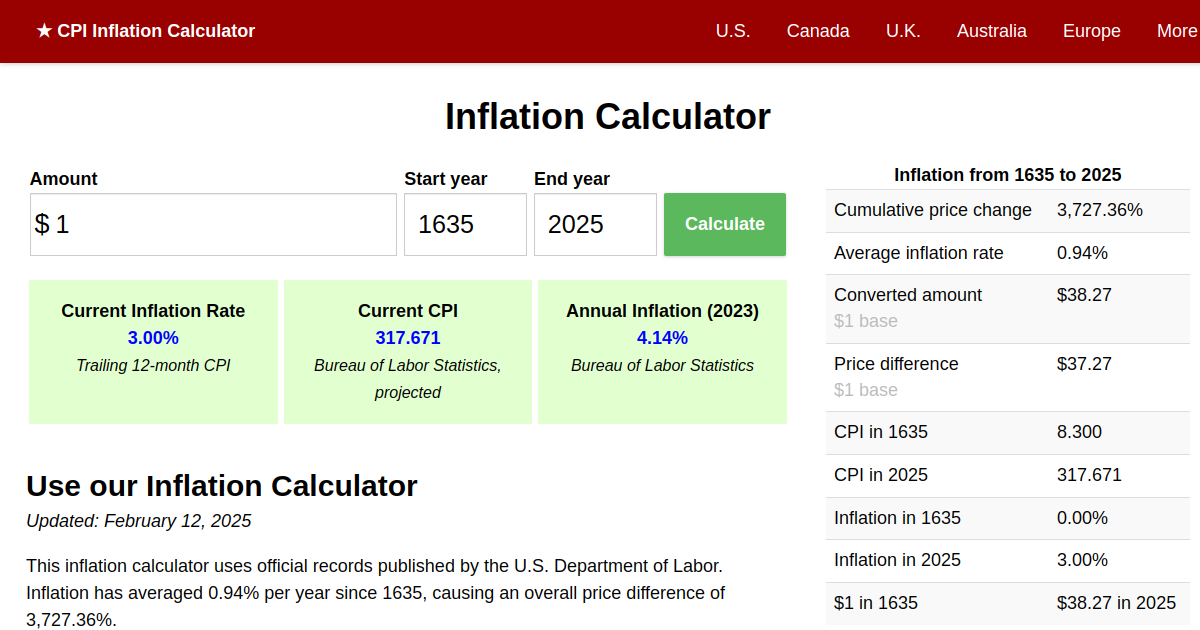
Task: Go to the U.K. calculator link
Action: tap(902, 31)
